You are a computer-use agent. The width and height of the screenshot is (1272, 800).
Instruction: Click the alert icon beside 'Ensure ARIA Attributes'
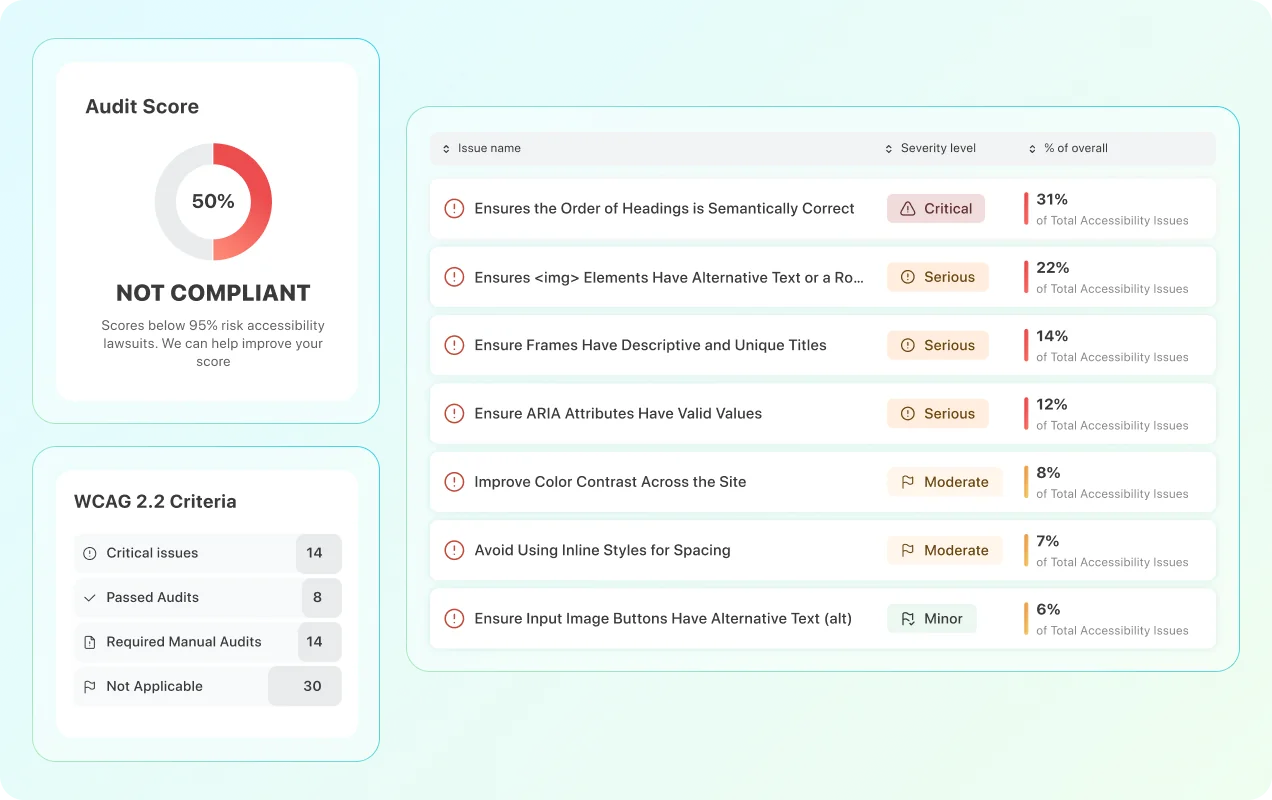pyautogui.click(x=454, y=413)
